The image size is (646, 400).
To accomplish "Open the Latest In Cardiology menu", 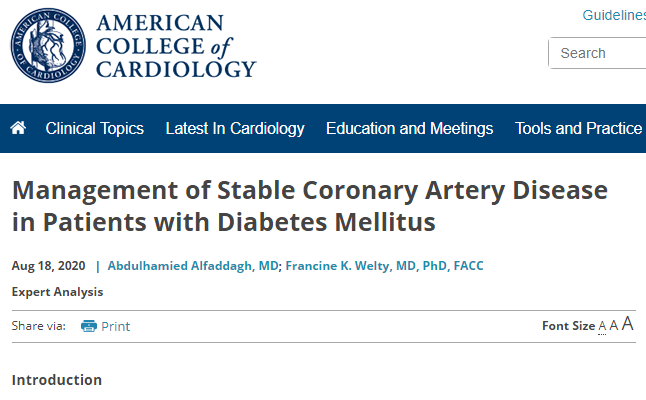I will 235,129.
